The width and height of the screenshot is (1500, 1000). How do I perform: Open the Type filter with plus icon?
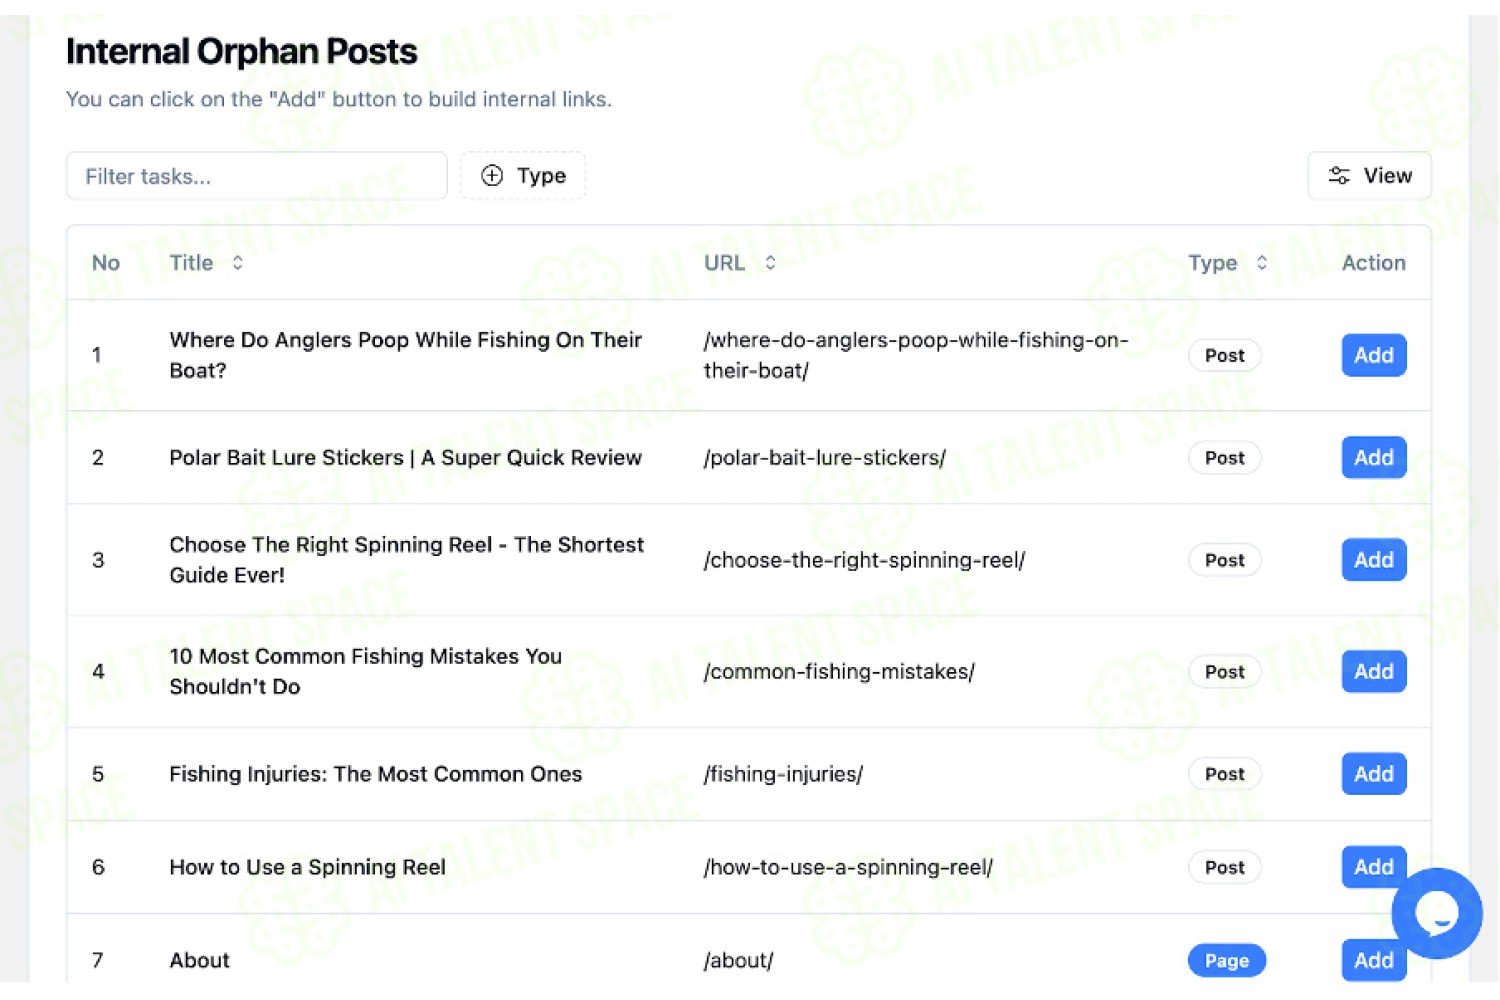click(x=523, y=176)
